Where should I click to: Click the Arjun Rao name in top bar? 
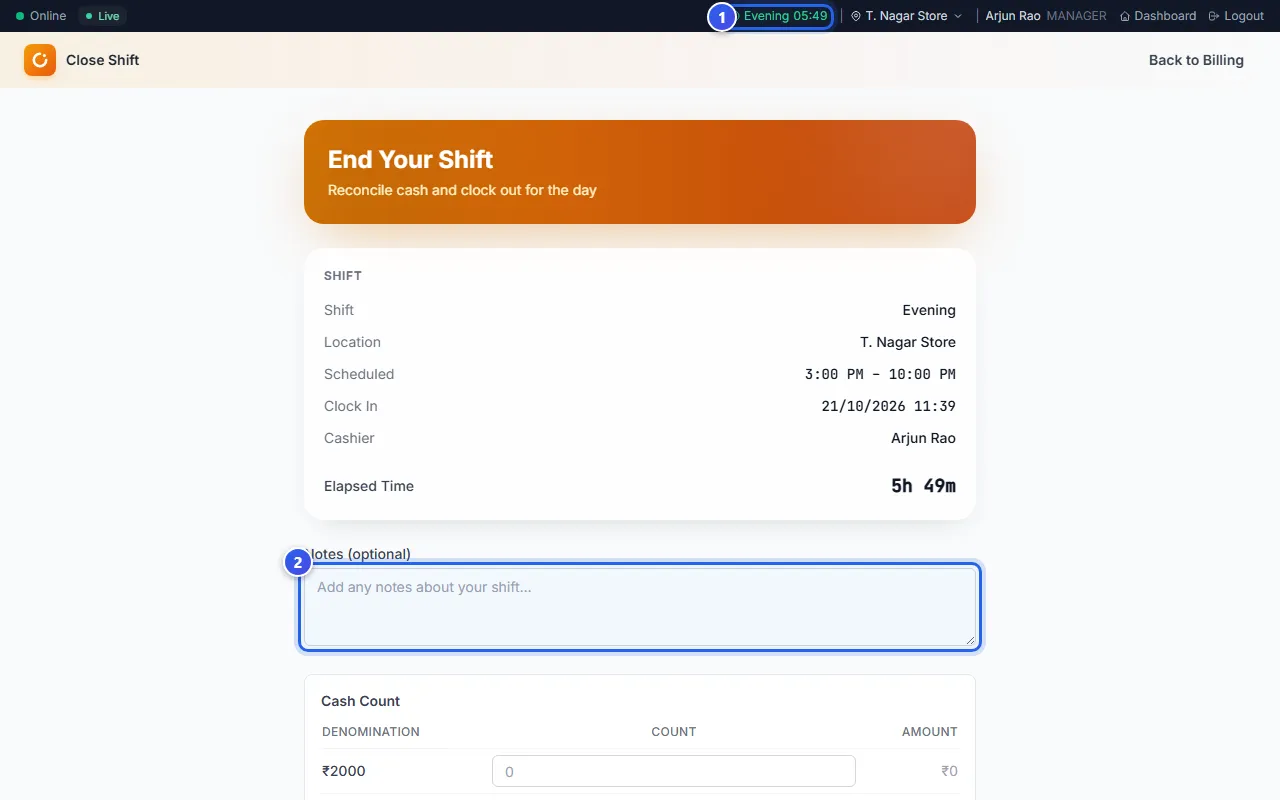click(1013, 16)
